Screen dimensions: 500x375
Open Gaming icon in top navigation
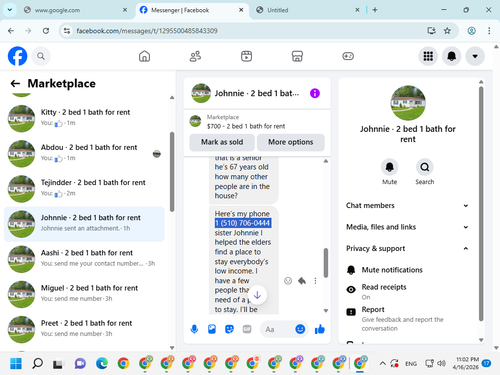click(348, 56)
